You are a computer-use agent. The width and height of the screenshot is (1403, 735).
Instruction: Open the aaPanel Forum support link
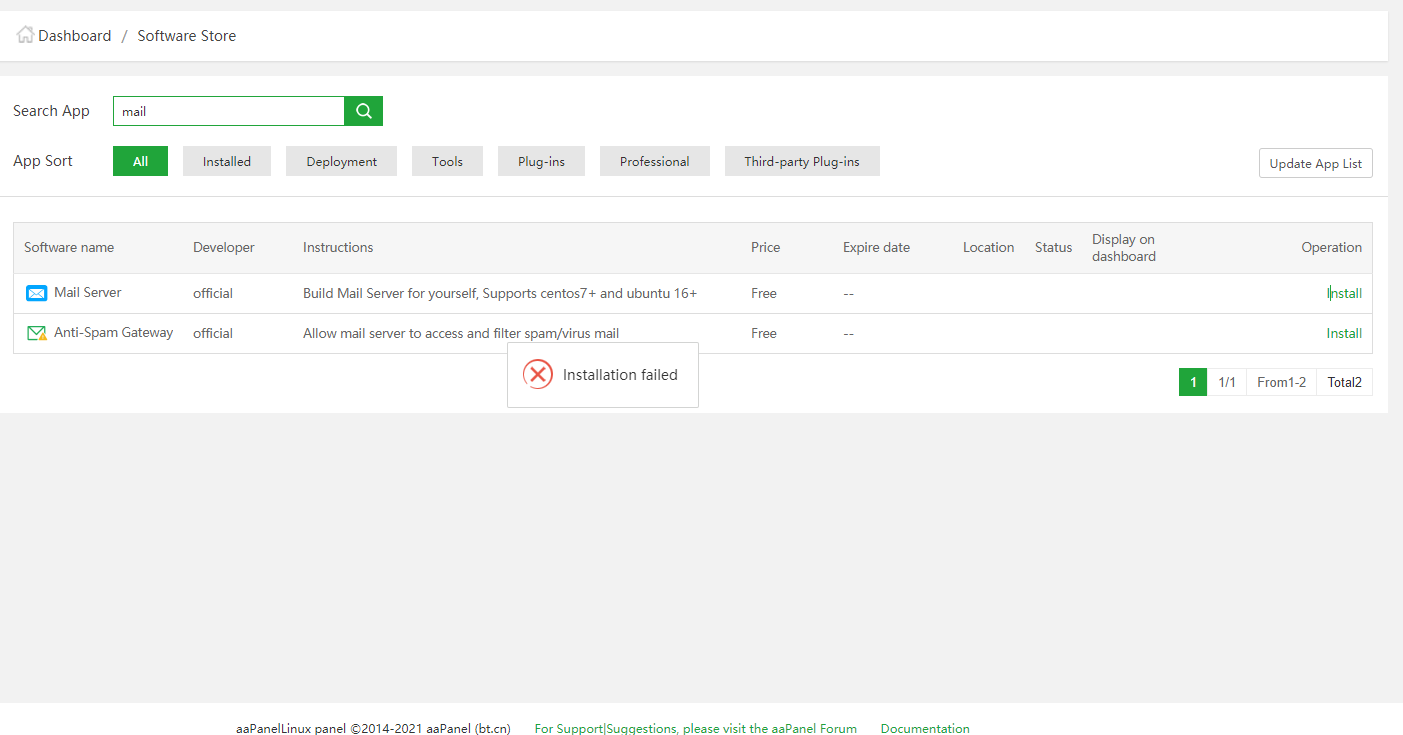[x=695, y=729]
